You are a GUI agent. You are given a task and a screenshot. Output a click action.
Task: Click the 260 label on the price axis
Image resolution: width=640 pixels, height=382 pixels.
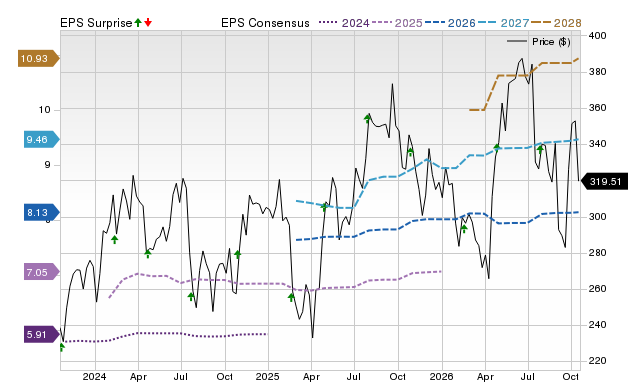click(x=597, y=289)
